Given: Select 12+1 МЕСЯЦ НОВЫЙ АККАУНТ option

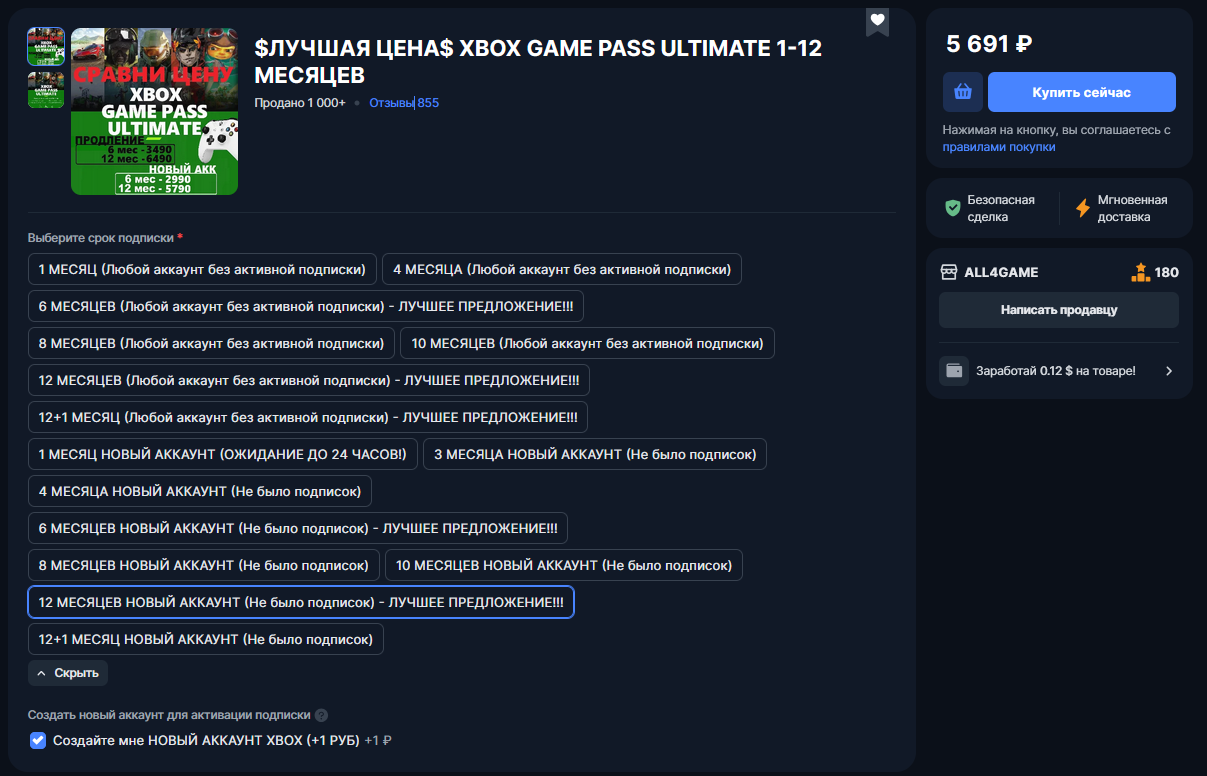Looking at the screenshot, I should click(x=206, y=639).
